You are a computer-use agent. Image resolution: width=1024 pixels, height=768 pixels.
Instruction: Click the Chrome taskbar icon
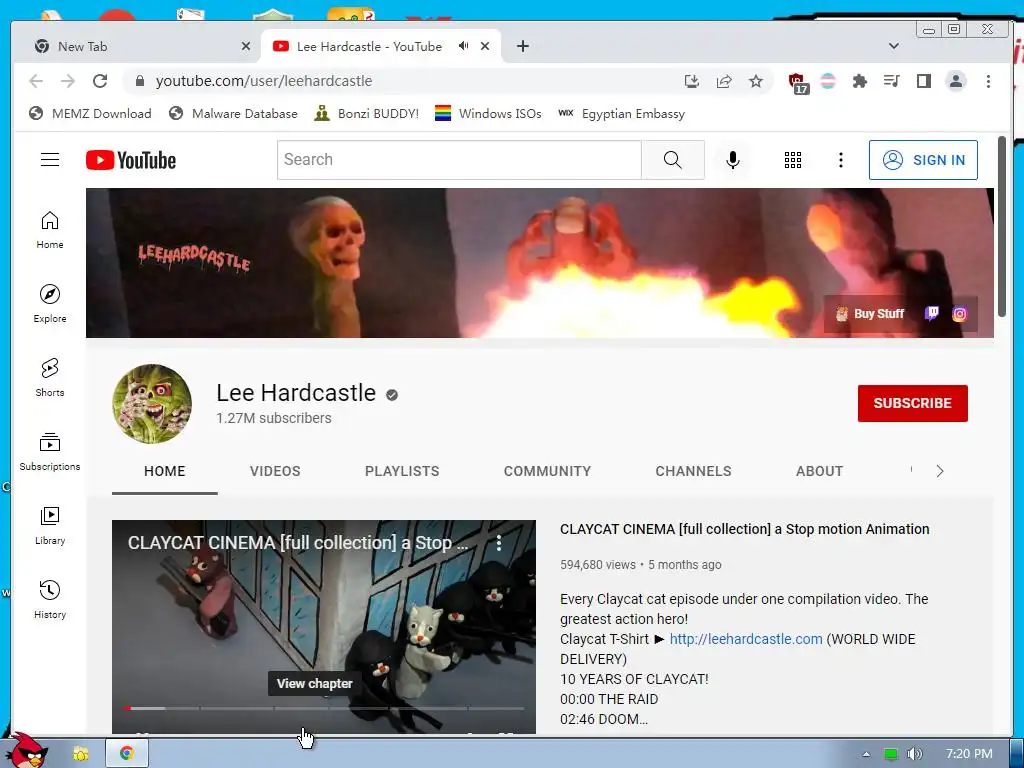point(127,754)
